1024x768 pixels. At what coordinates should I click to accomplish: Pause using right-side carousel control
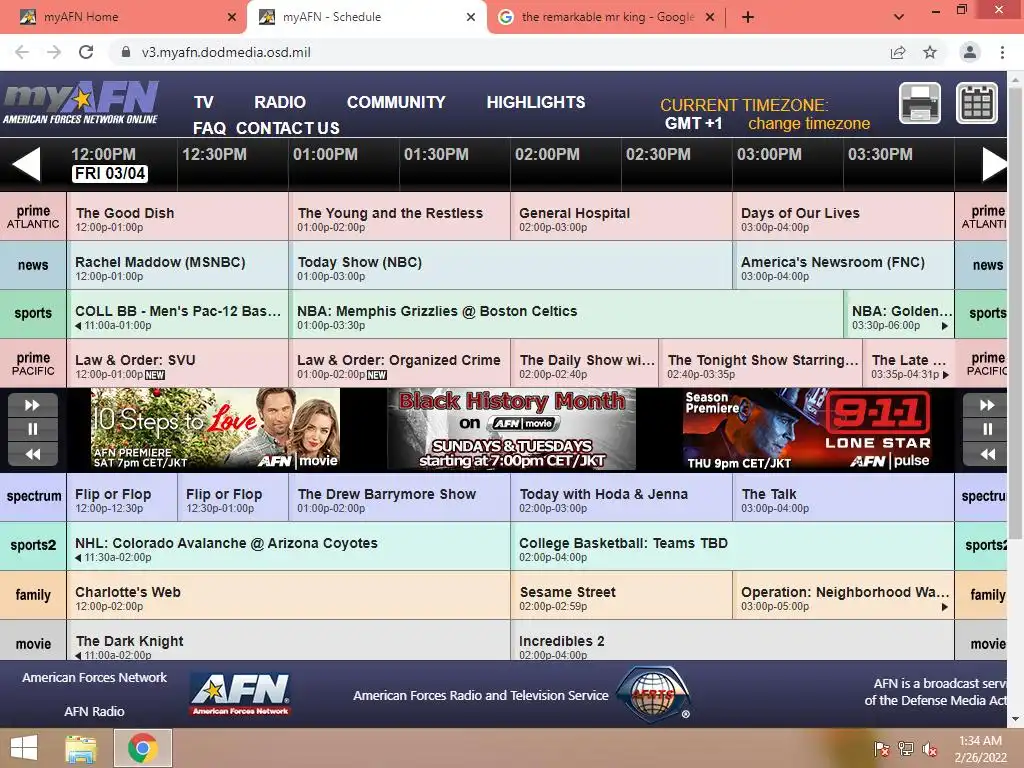987,429
